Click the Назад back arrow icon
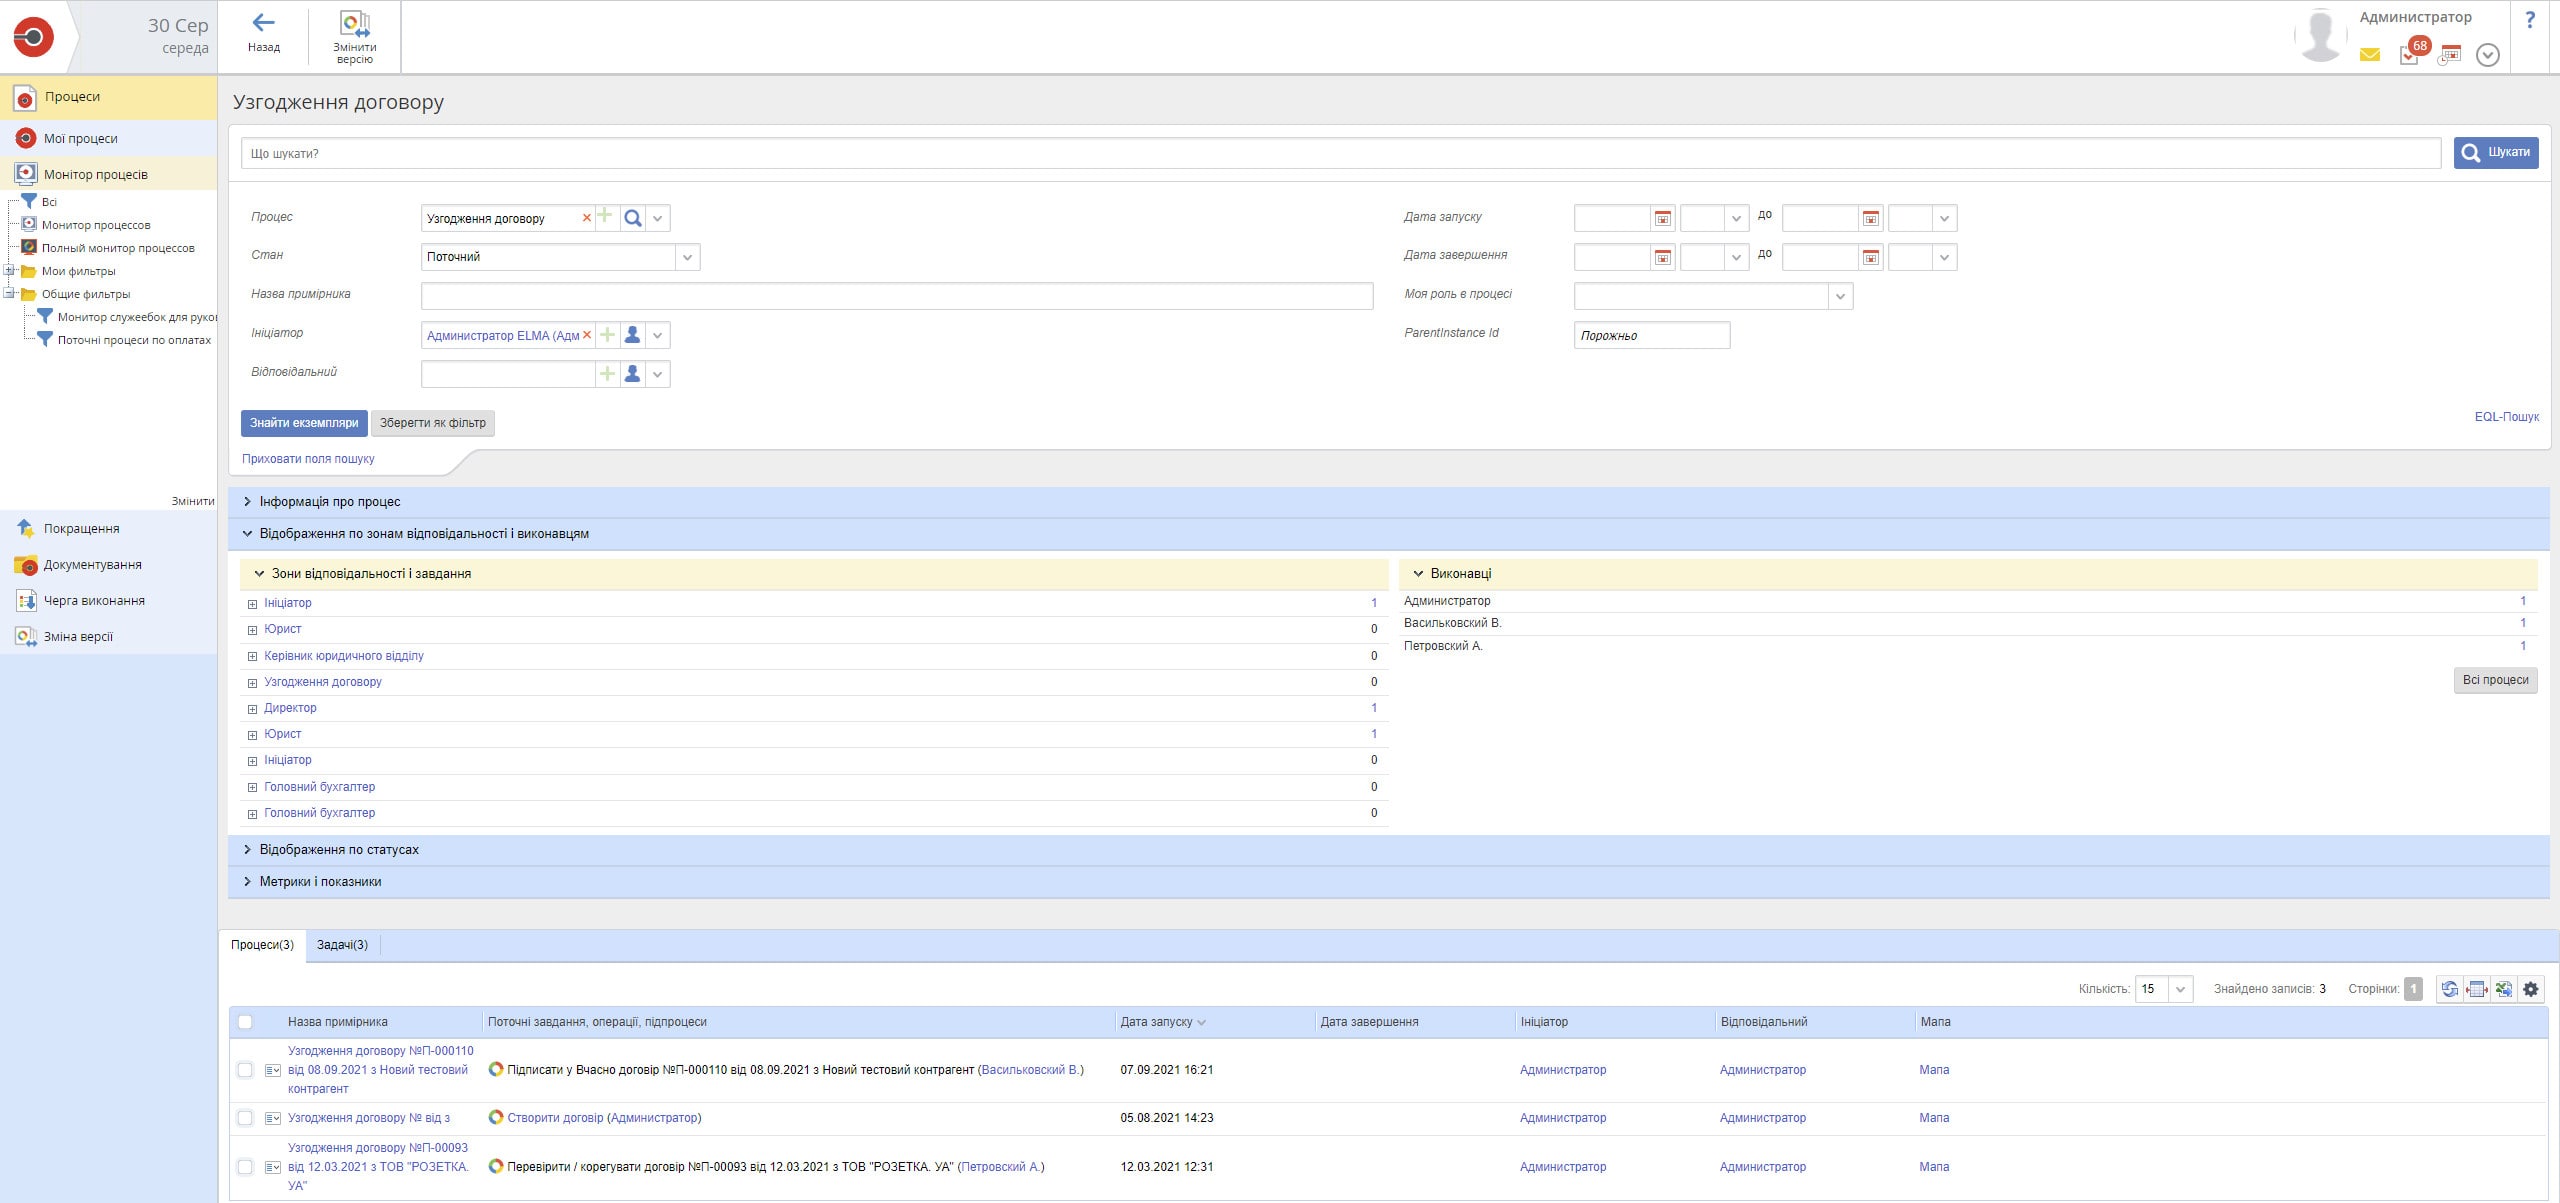2560x1203 pixels. pyautogui.click(x=263, y=23)
